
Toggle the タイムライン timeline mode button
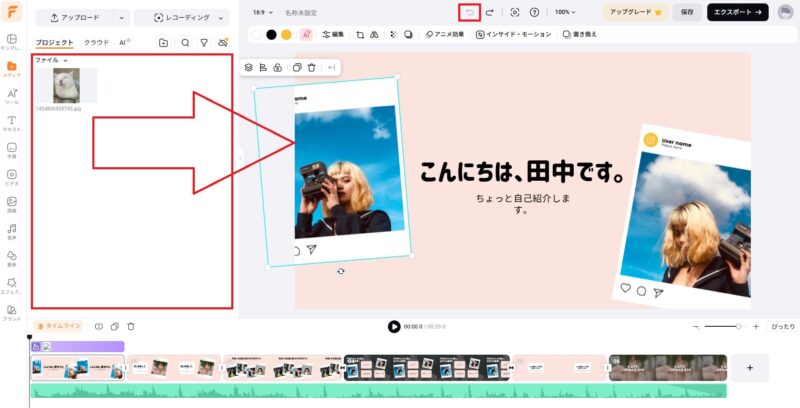pos(59,326)
